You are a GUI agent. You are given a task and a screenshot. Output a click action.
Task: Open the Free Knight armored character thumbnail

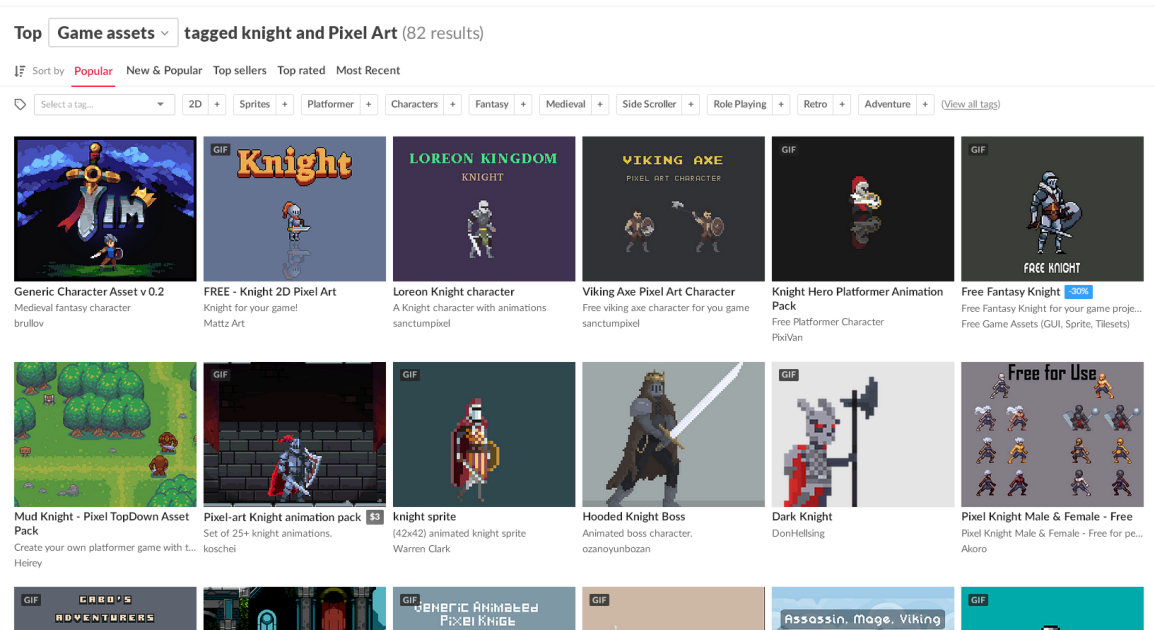1053,209
